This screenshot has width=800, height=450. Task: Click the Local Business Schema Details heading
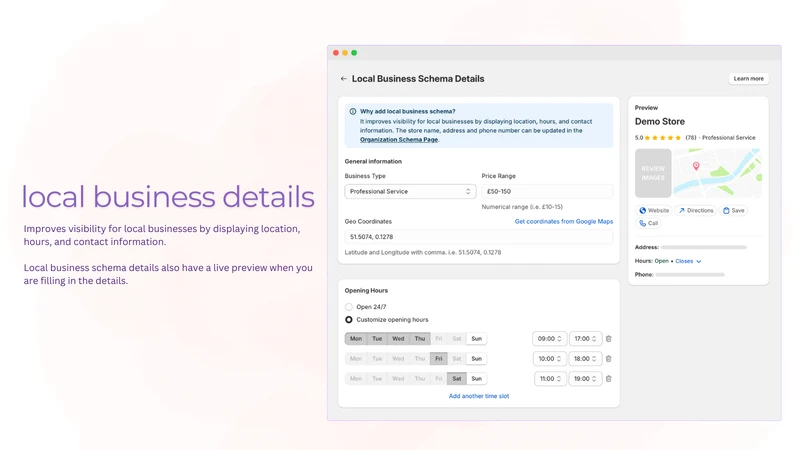point(418,79)
